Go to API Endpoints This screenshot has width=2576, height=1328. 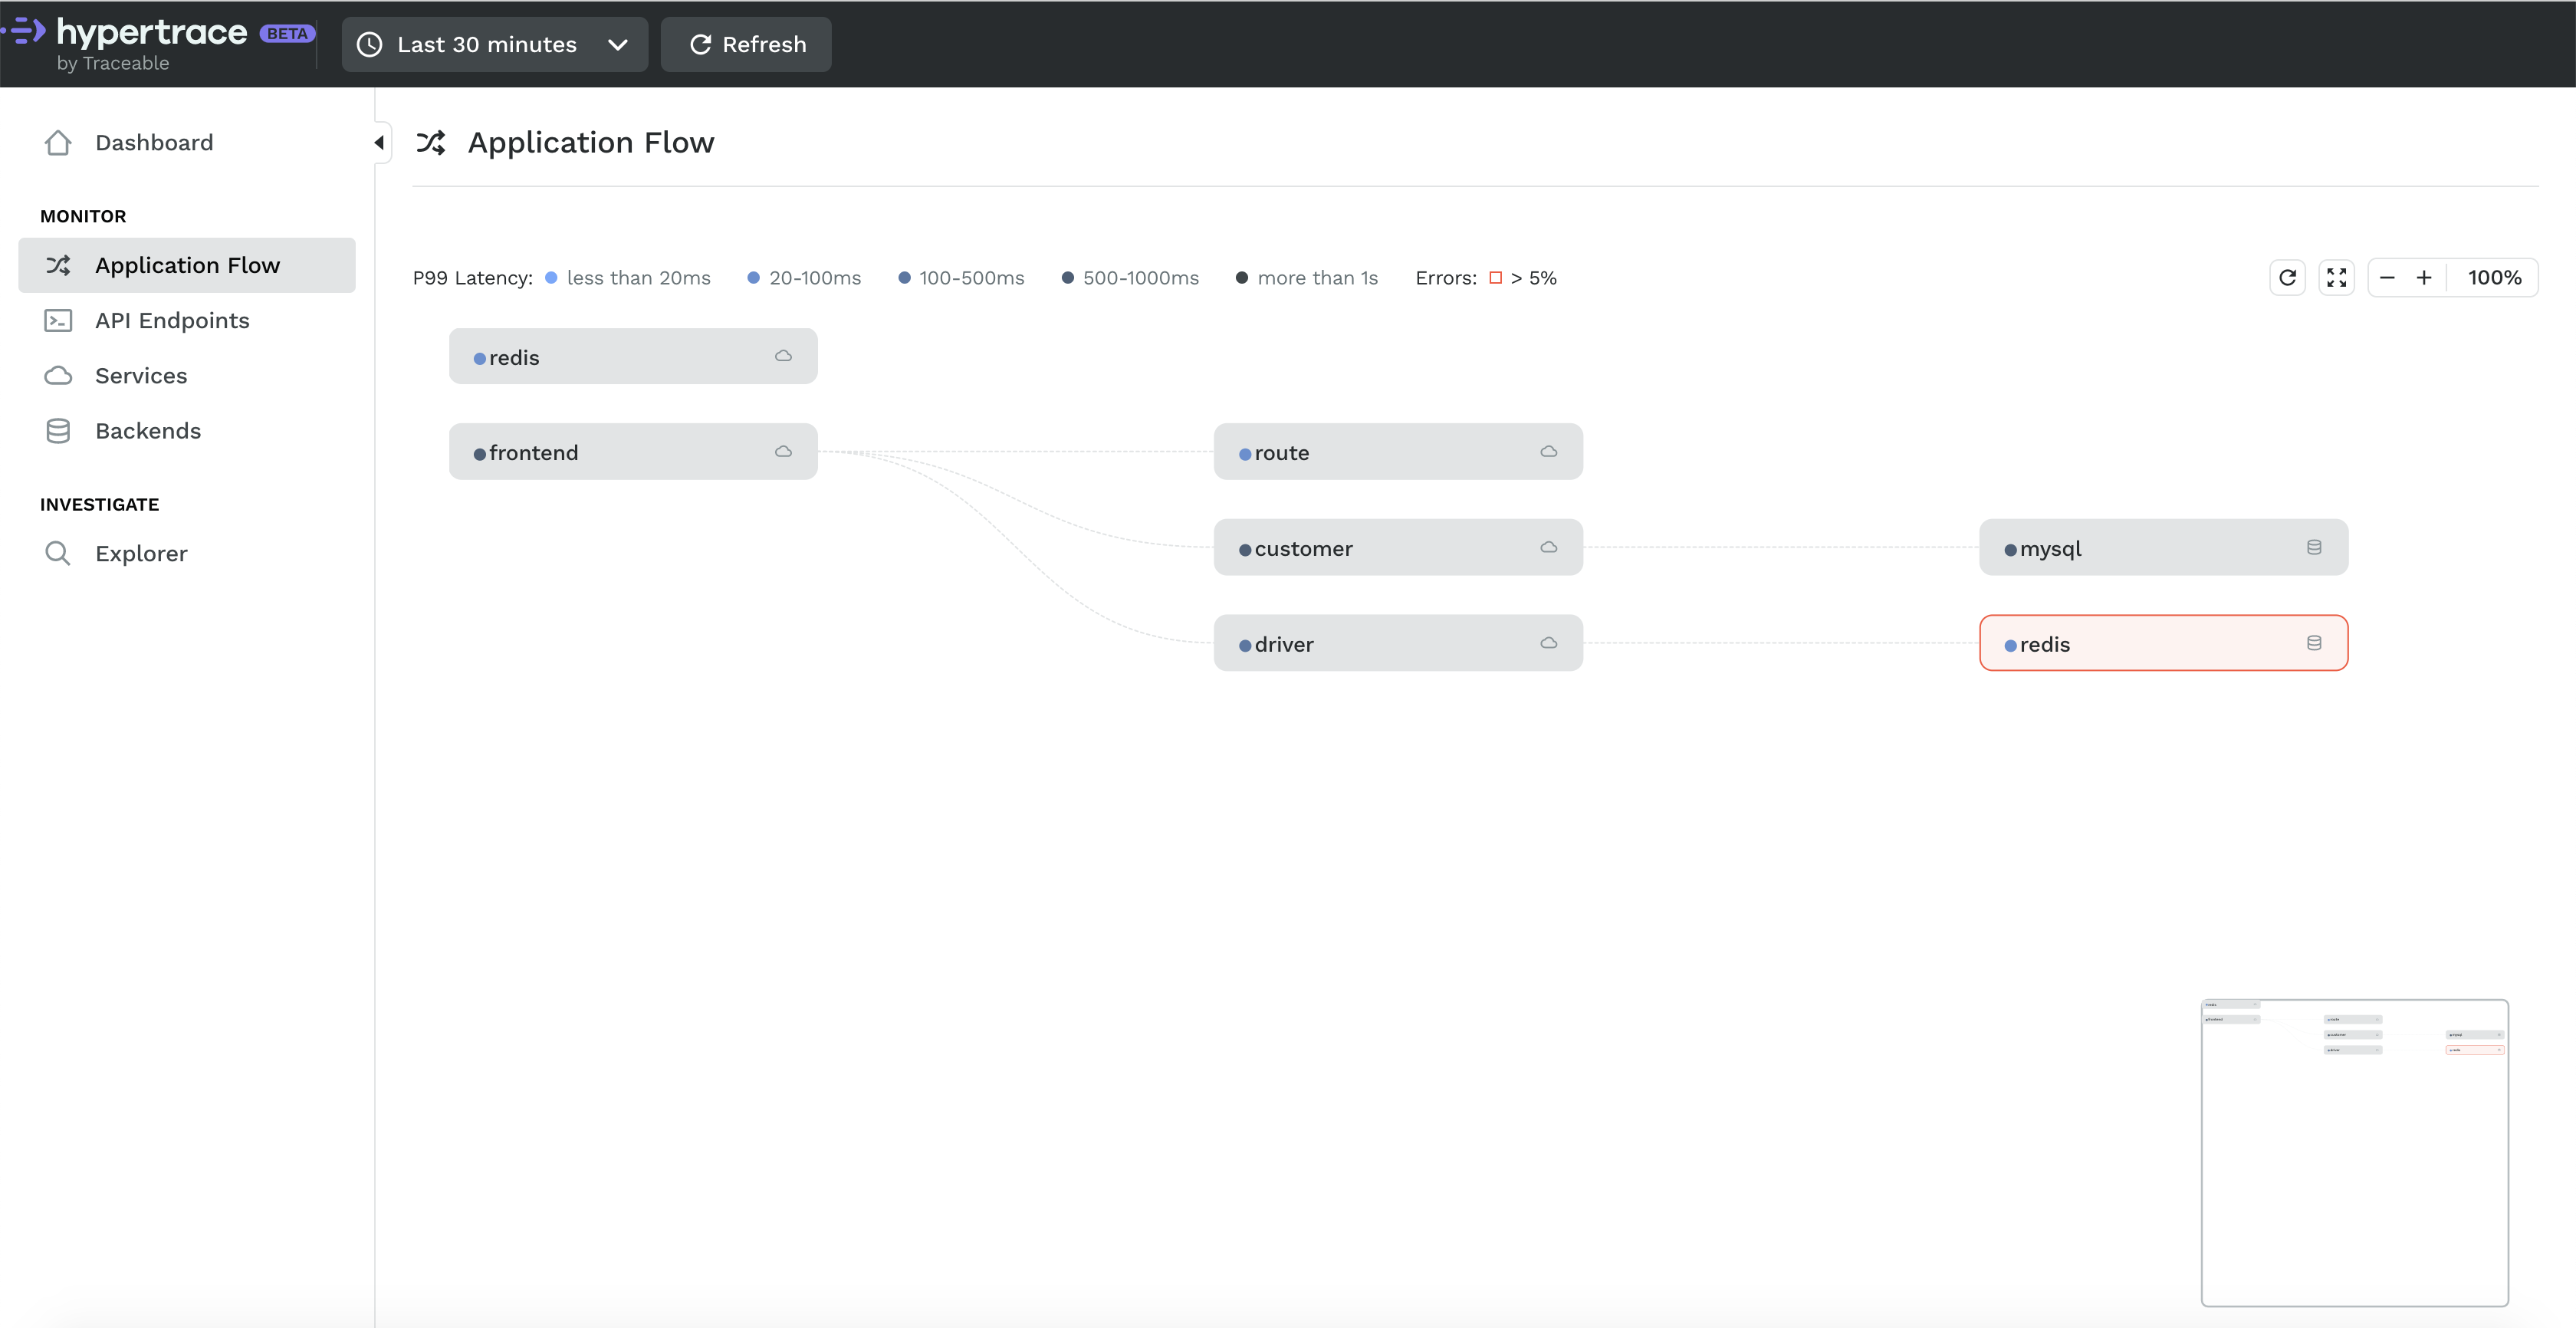[x=171, y=321]
